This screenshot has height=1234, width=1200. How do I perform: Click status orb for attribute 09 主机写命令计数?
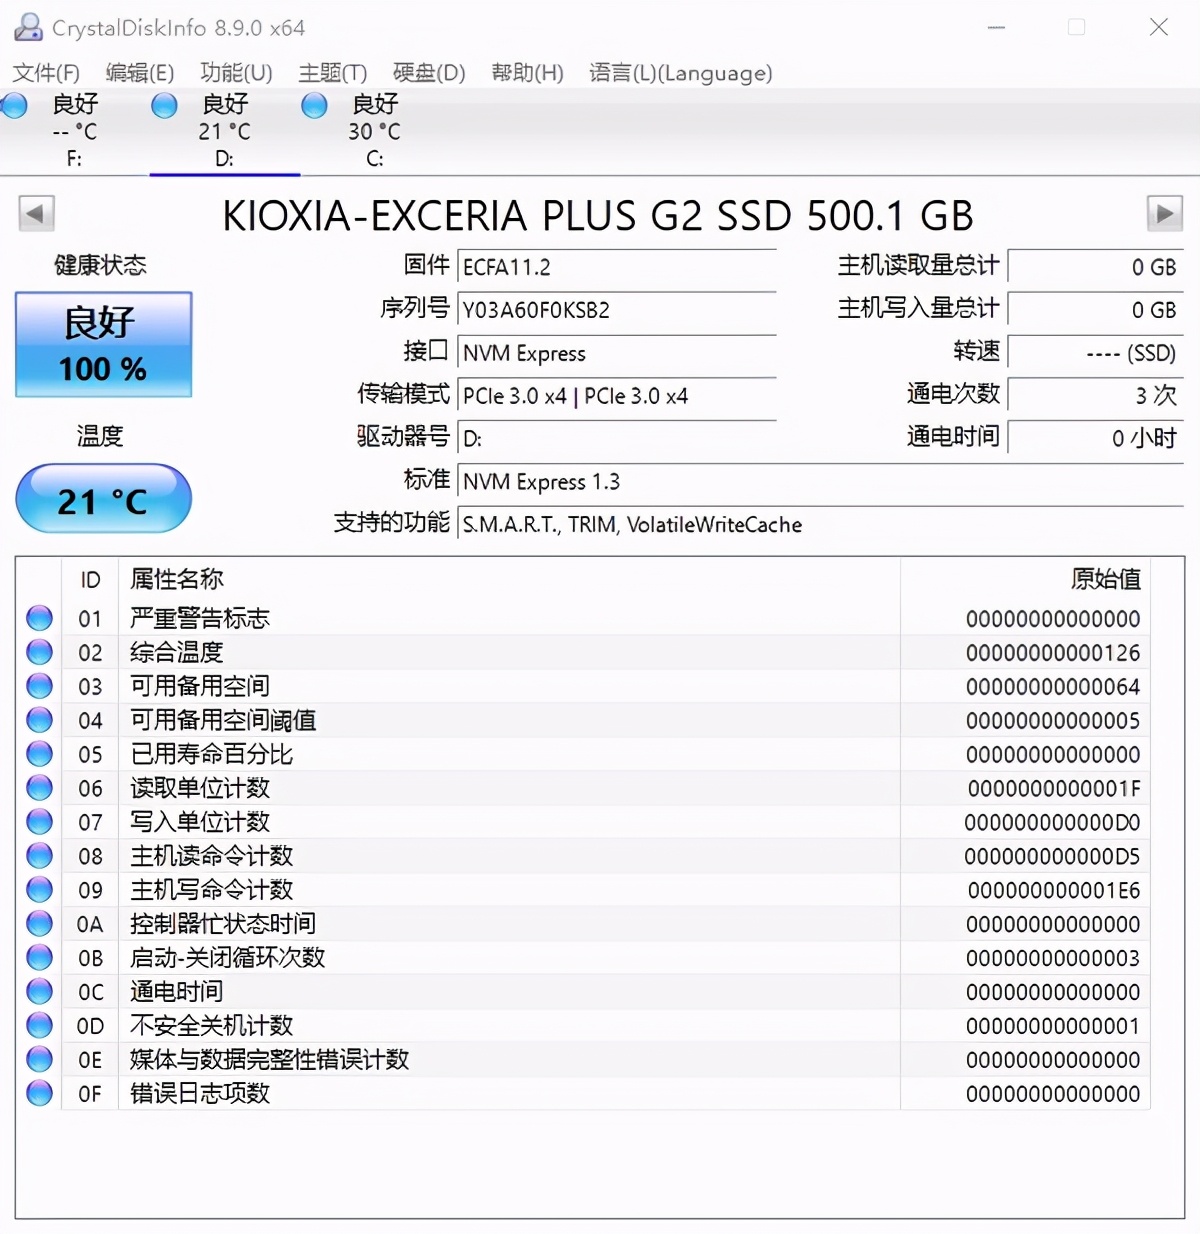pos(39,890)
